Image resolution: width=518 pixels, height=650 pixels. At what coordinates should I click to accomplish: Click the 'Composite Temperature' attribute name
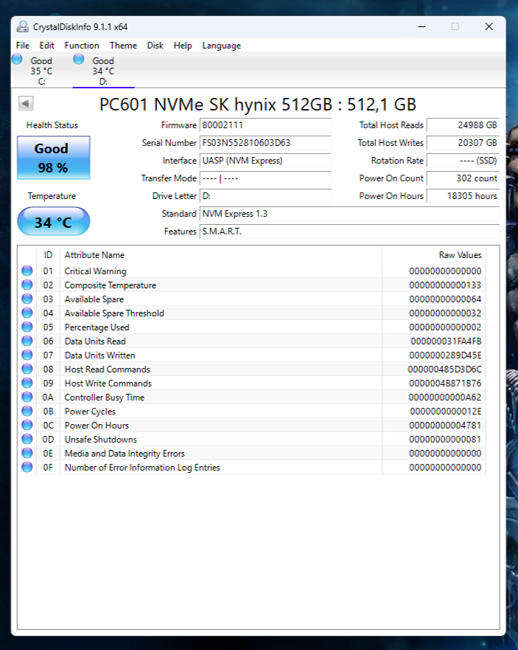[110, 285]
